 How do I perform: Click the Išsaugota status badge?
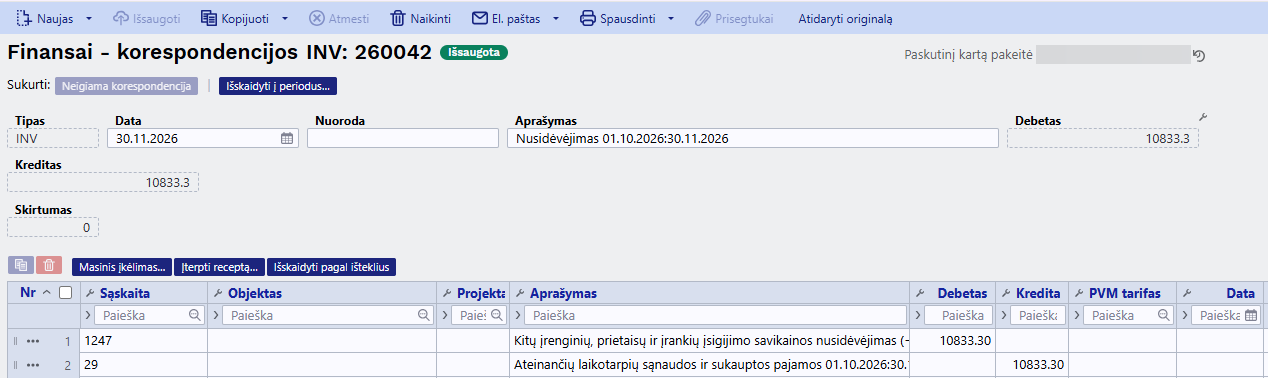(474, 53)
